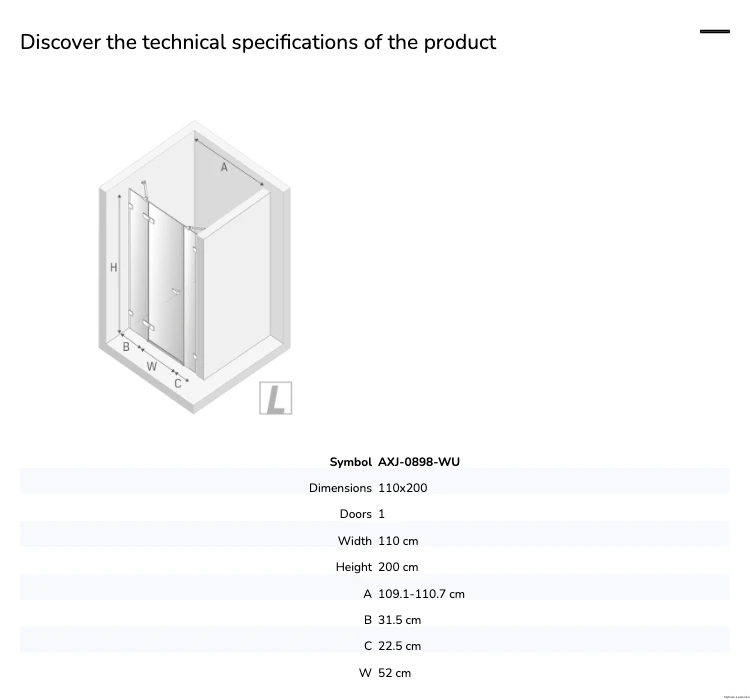Click the H height marker in diagram
Image resolution: width=750 pixels, height=700 pixels.
113,267
